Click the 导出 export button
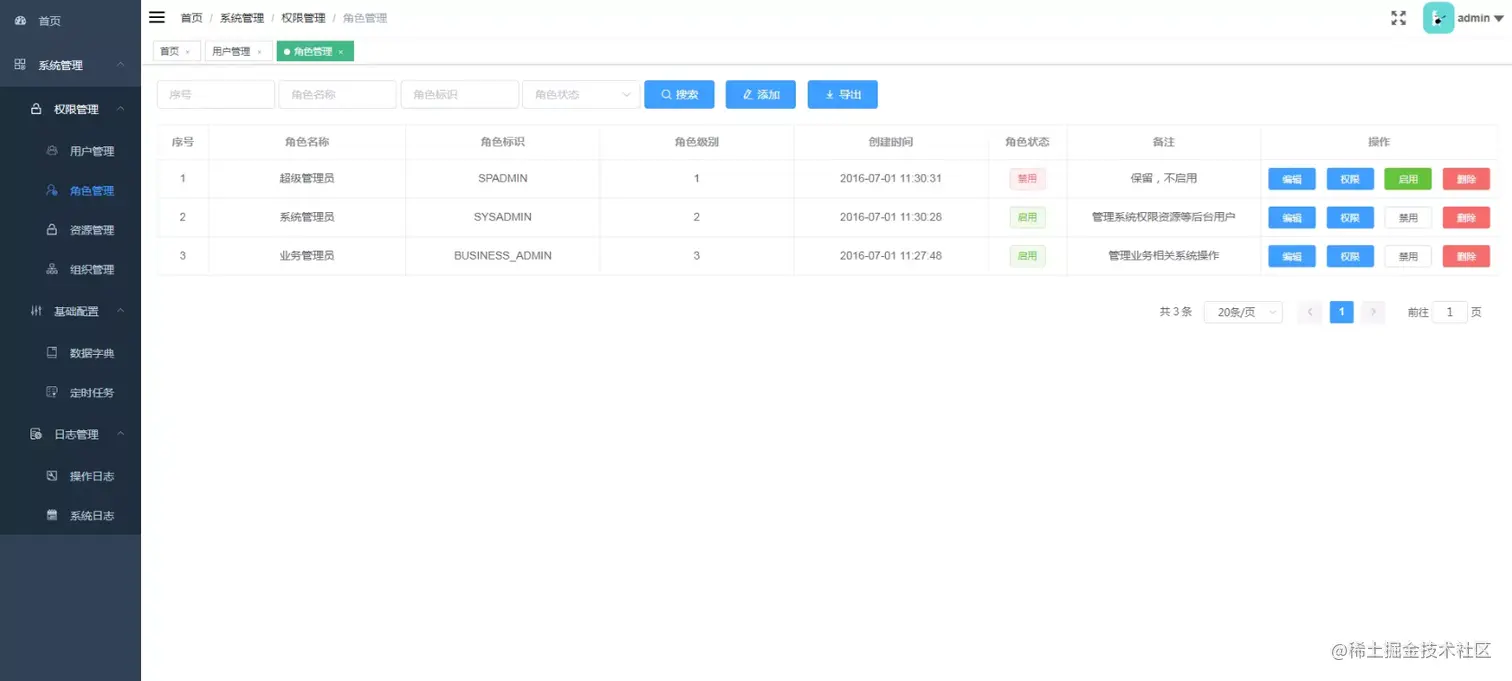This screenshot has height=681, width=1512. point(843,95)
